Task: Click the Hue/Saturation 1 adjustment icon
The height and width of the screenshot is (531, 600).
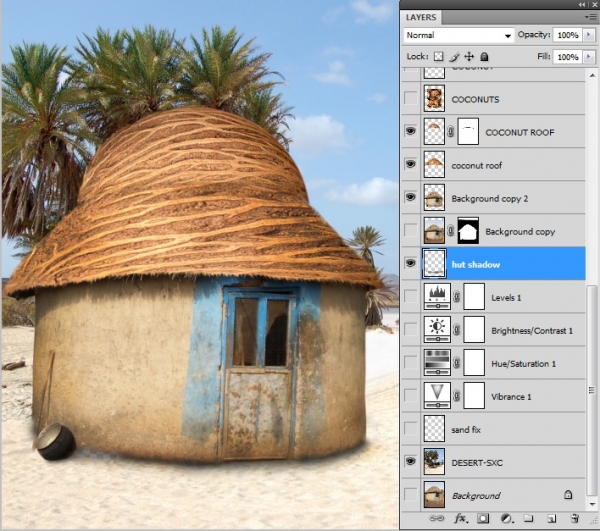Action: pos(437,362)
